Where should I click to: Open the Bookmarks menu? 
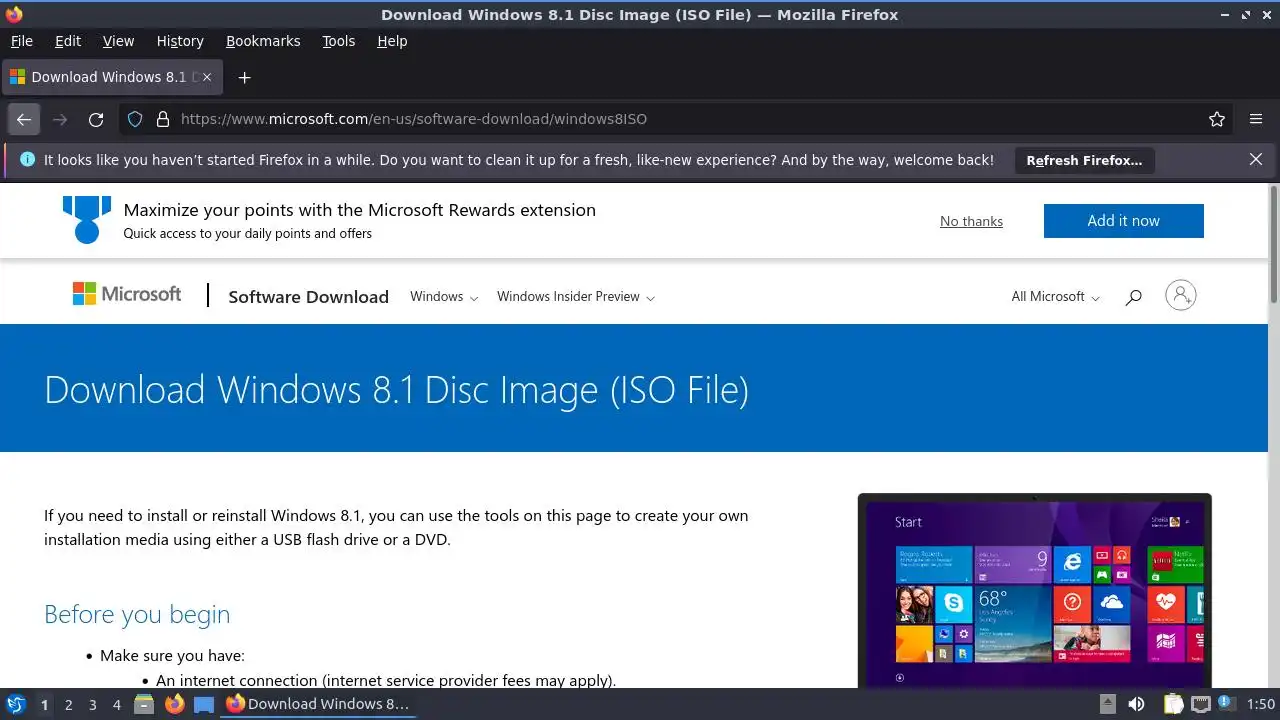(263, 41)
